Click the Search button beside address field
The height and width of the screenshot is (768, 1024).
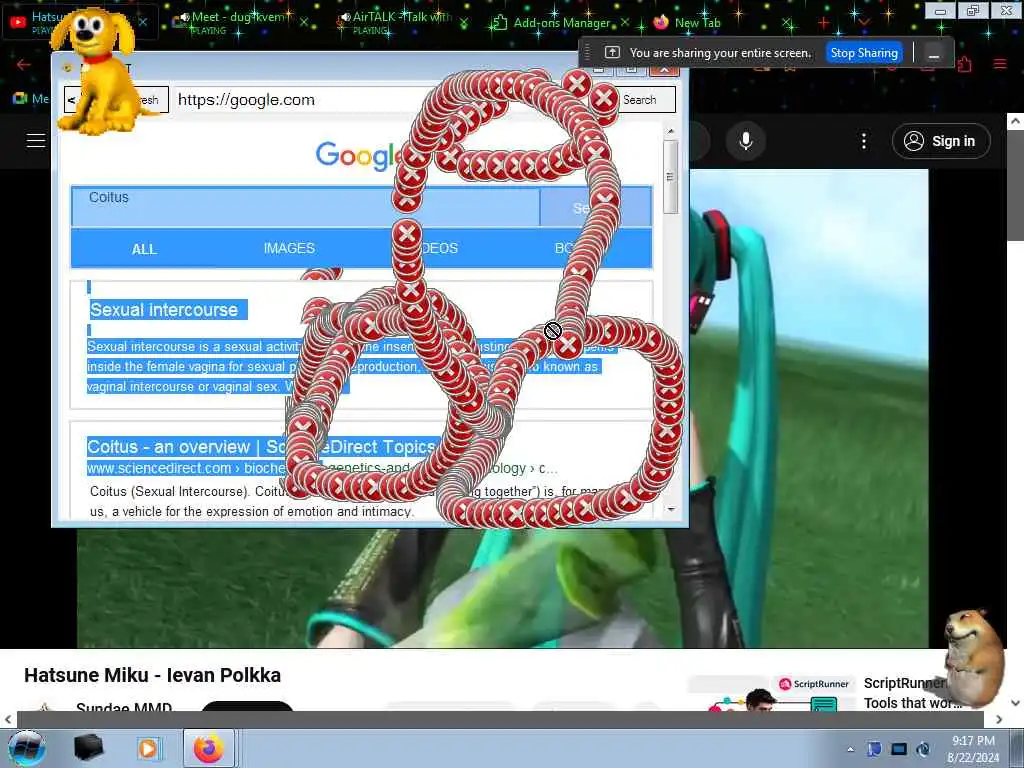639,100
